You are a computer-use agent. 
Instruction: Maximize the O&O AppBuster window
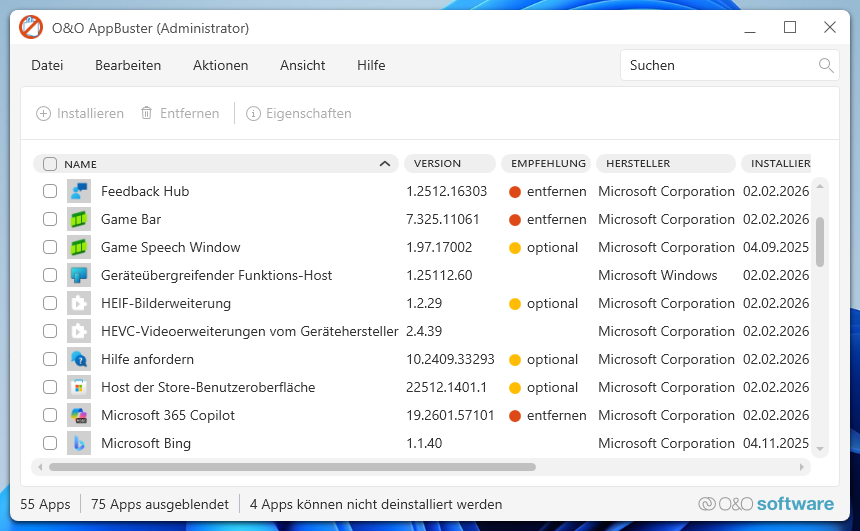click(x=790, y=27)
